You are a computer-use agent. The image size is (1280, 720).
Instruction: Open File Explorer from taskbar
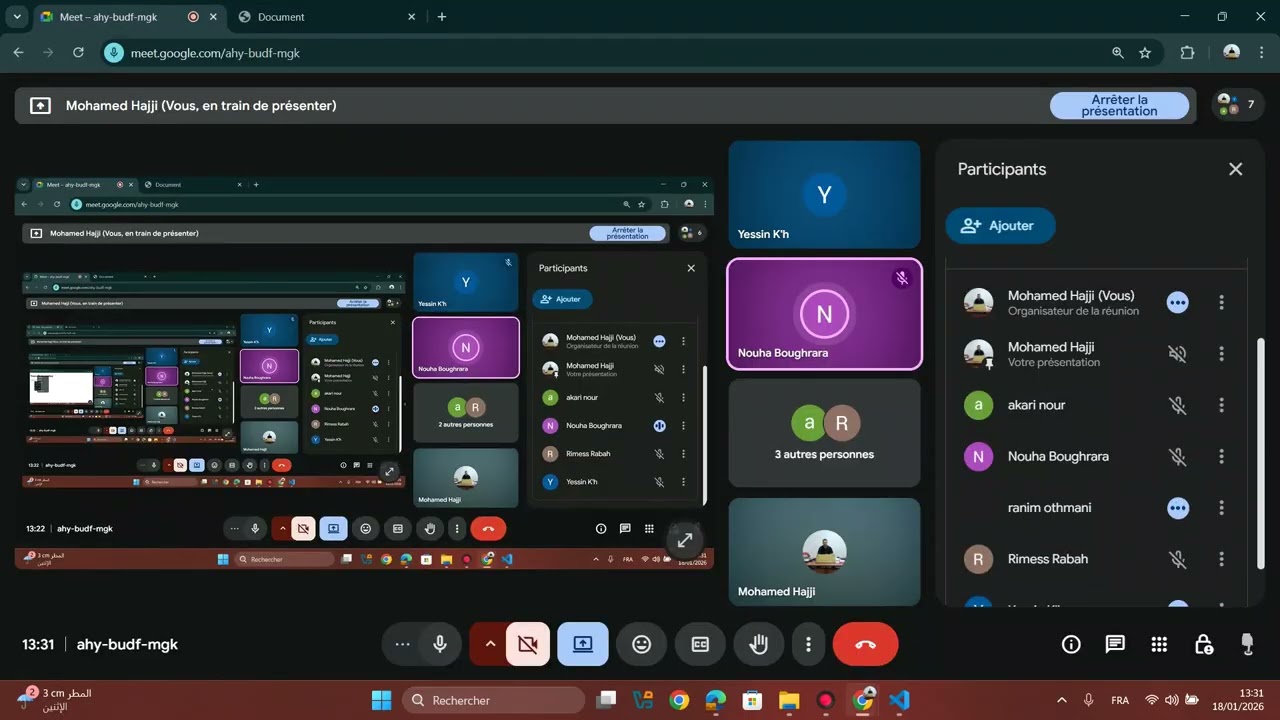coord(789,700)
